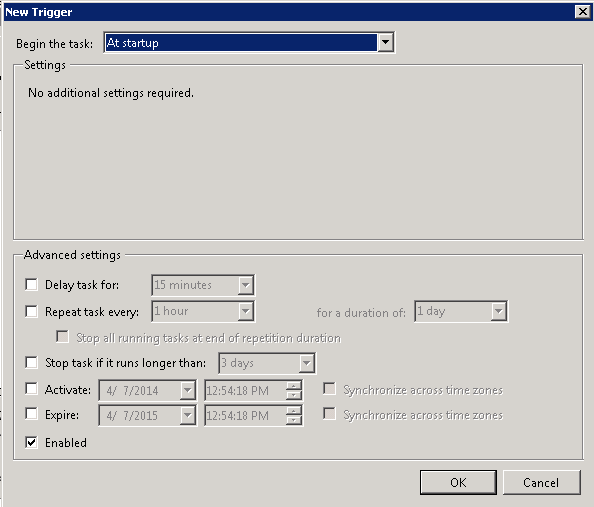The image size is (594, 507).
Task: Toggle the Activate row's 'Synchronize across time zones' checkbox
Action: (x=330, y=389)
